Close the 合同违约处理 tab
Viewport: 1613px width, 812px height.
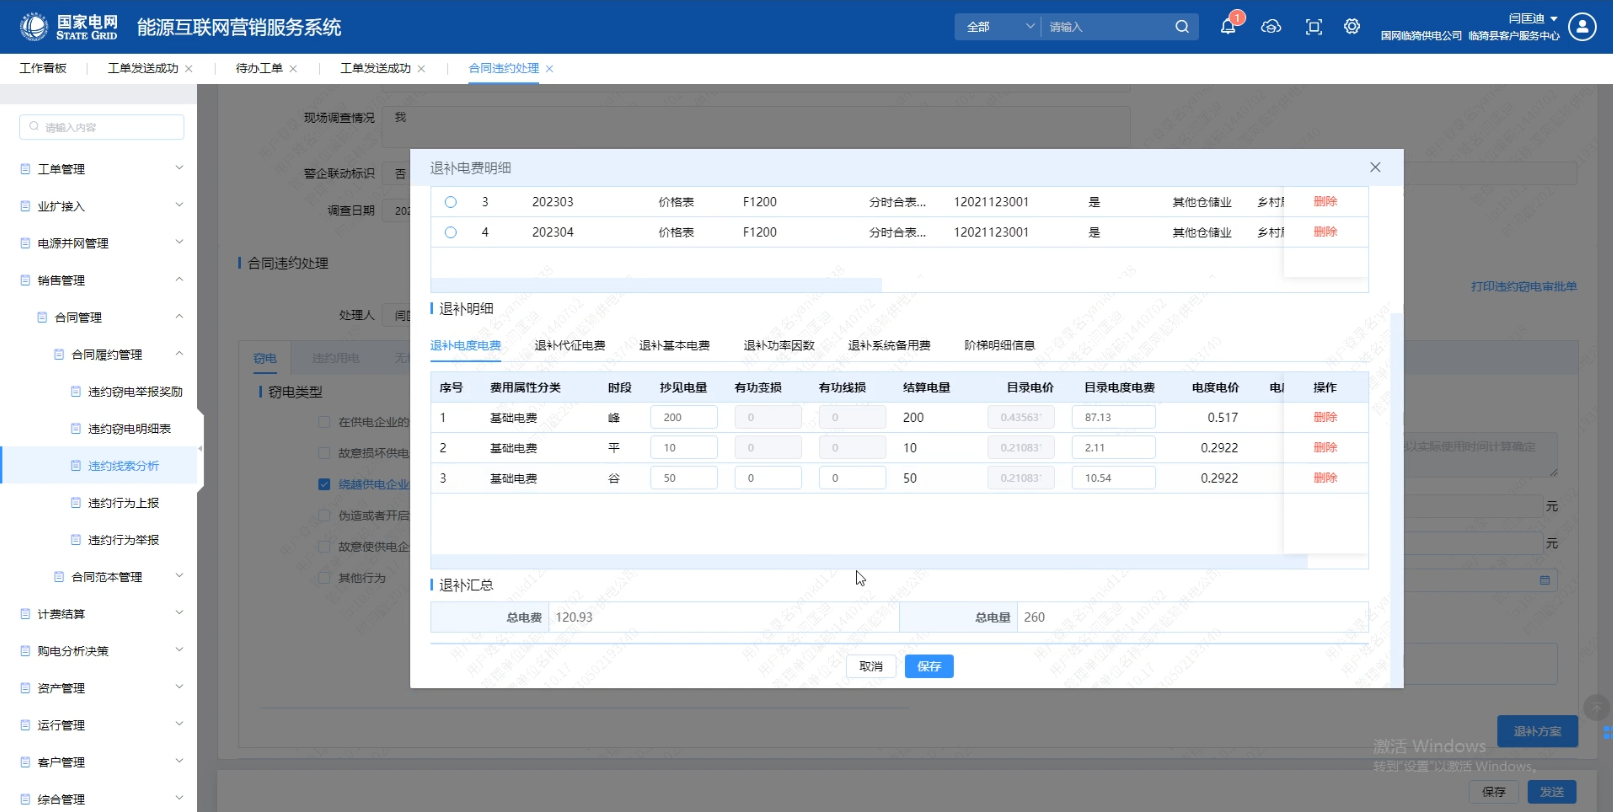click(x=550, y=69)
